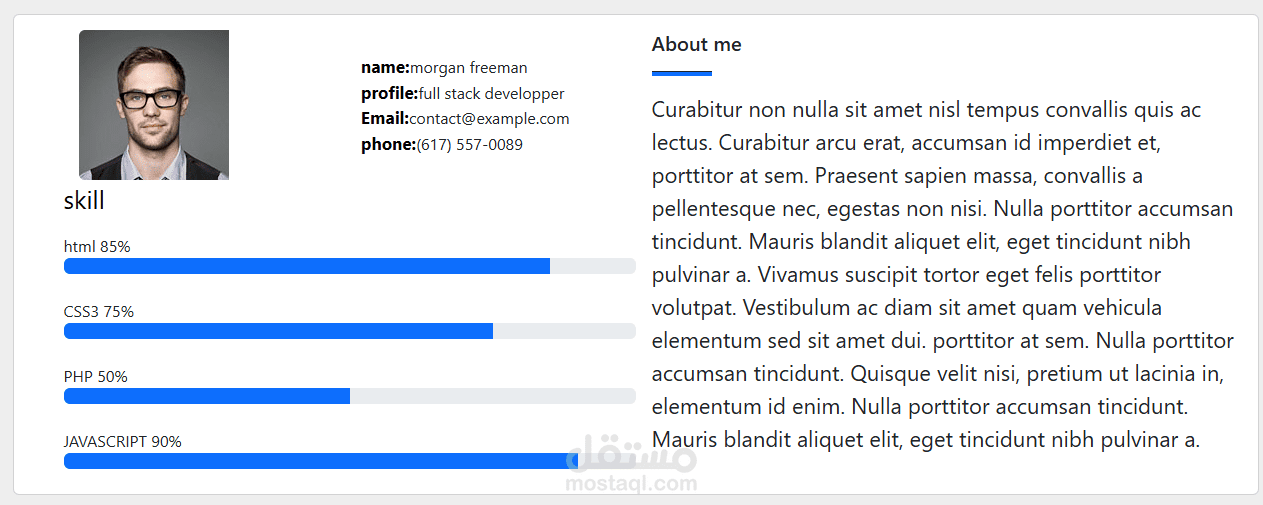Click the full stack developper profile text

click(x=491, y=94)
